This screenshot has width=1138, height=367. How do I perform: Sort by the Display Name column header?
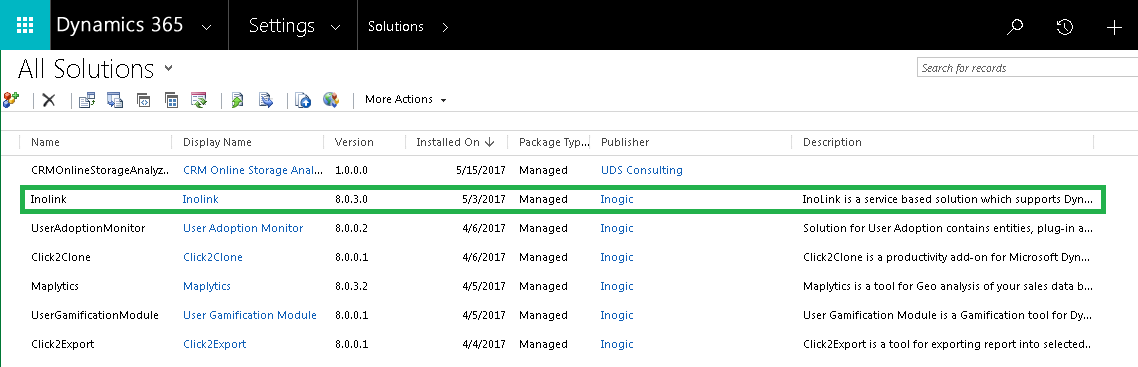pos(217,142)
